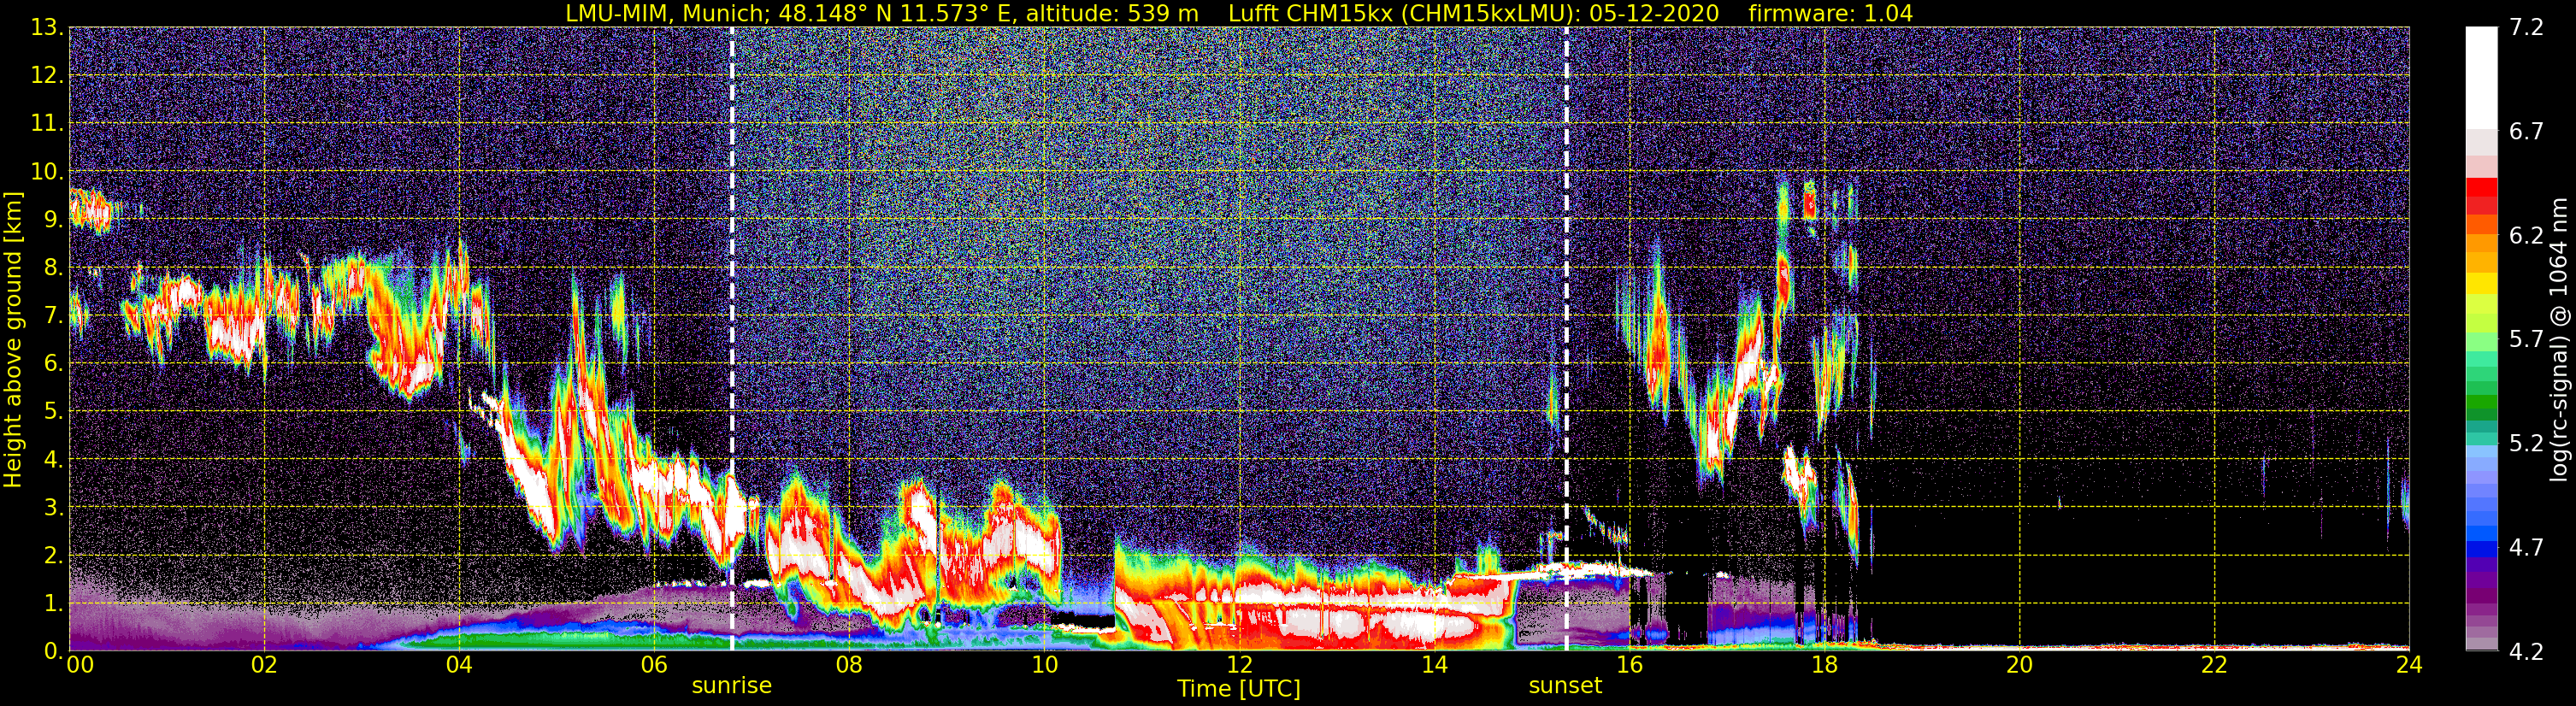This screenshot has height=706, width=2576.
Task: Click the x-axis tick label '18'
Action: [x=1824, y=666]
